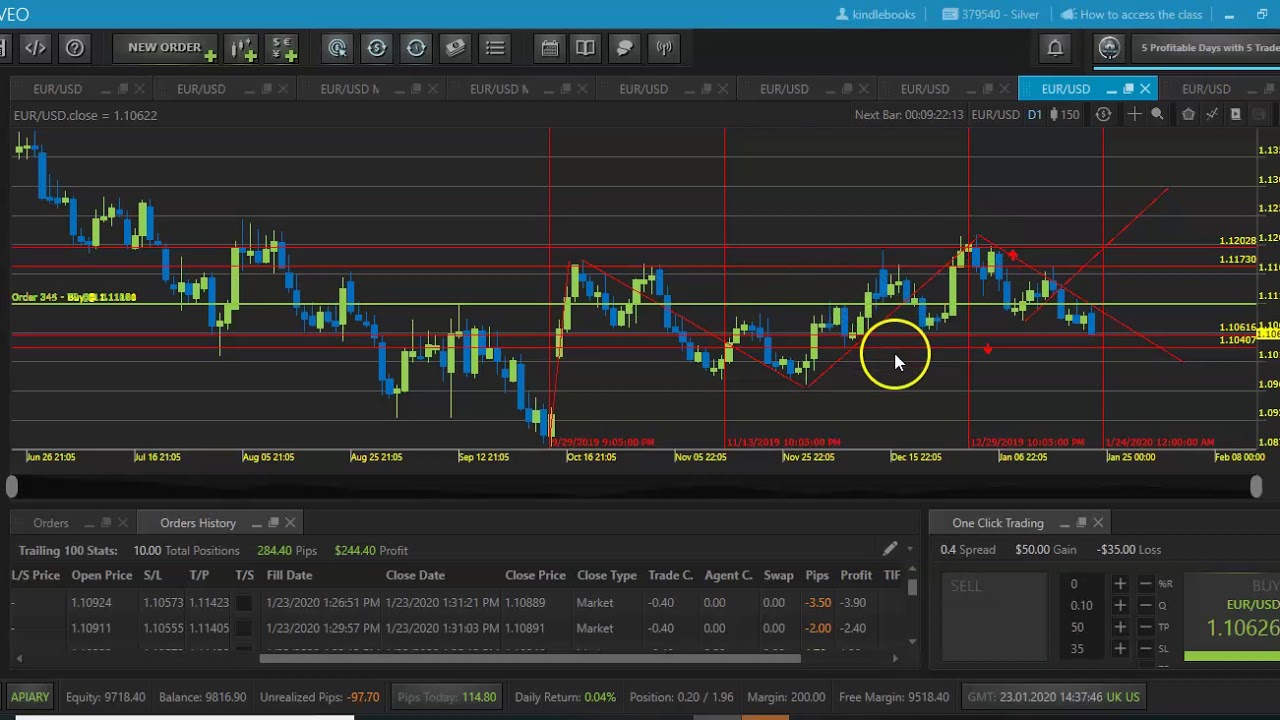Sort by the Pips column header

817,575
